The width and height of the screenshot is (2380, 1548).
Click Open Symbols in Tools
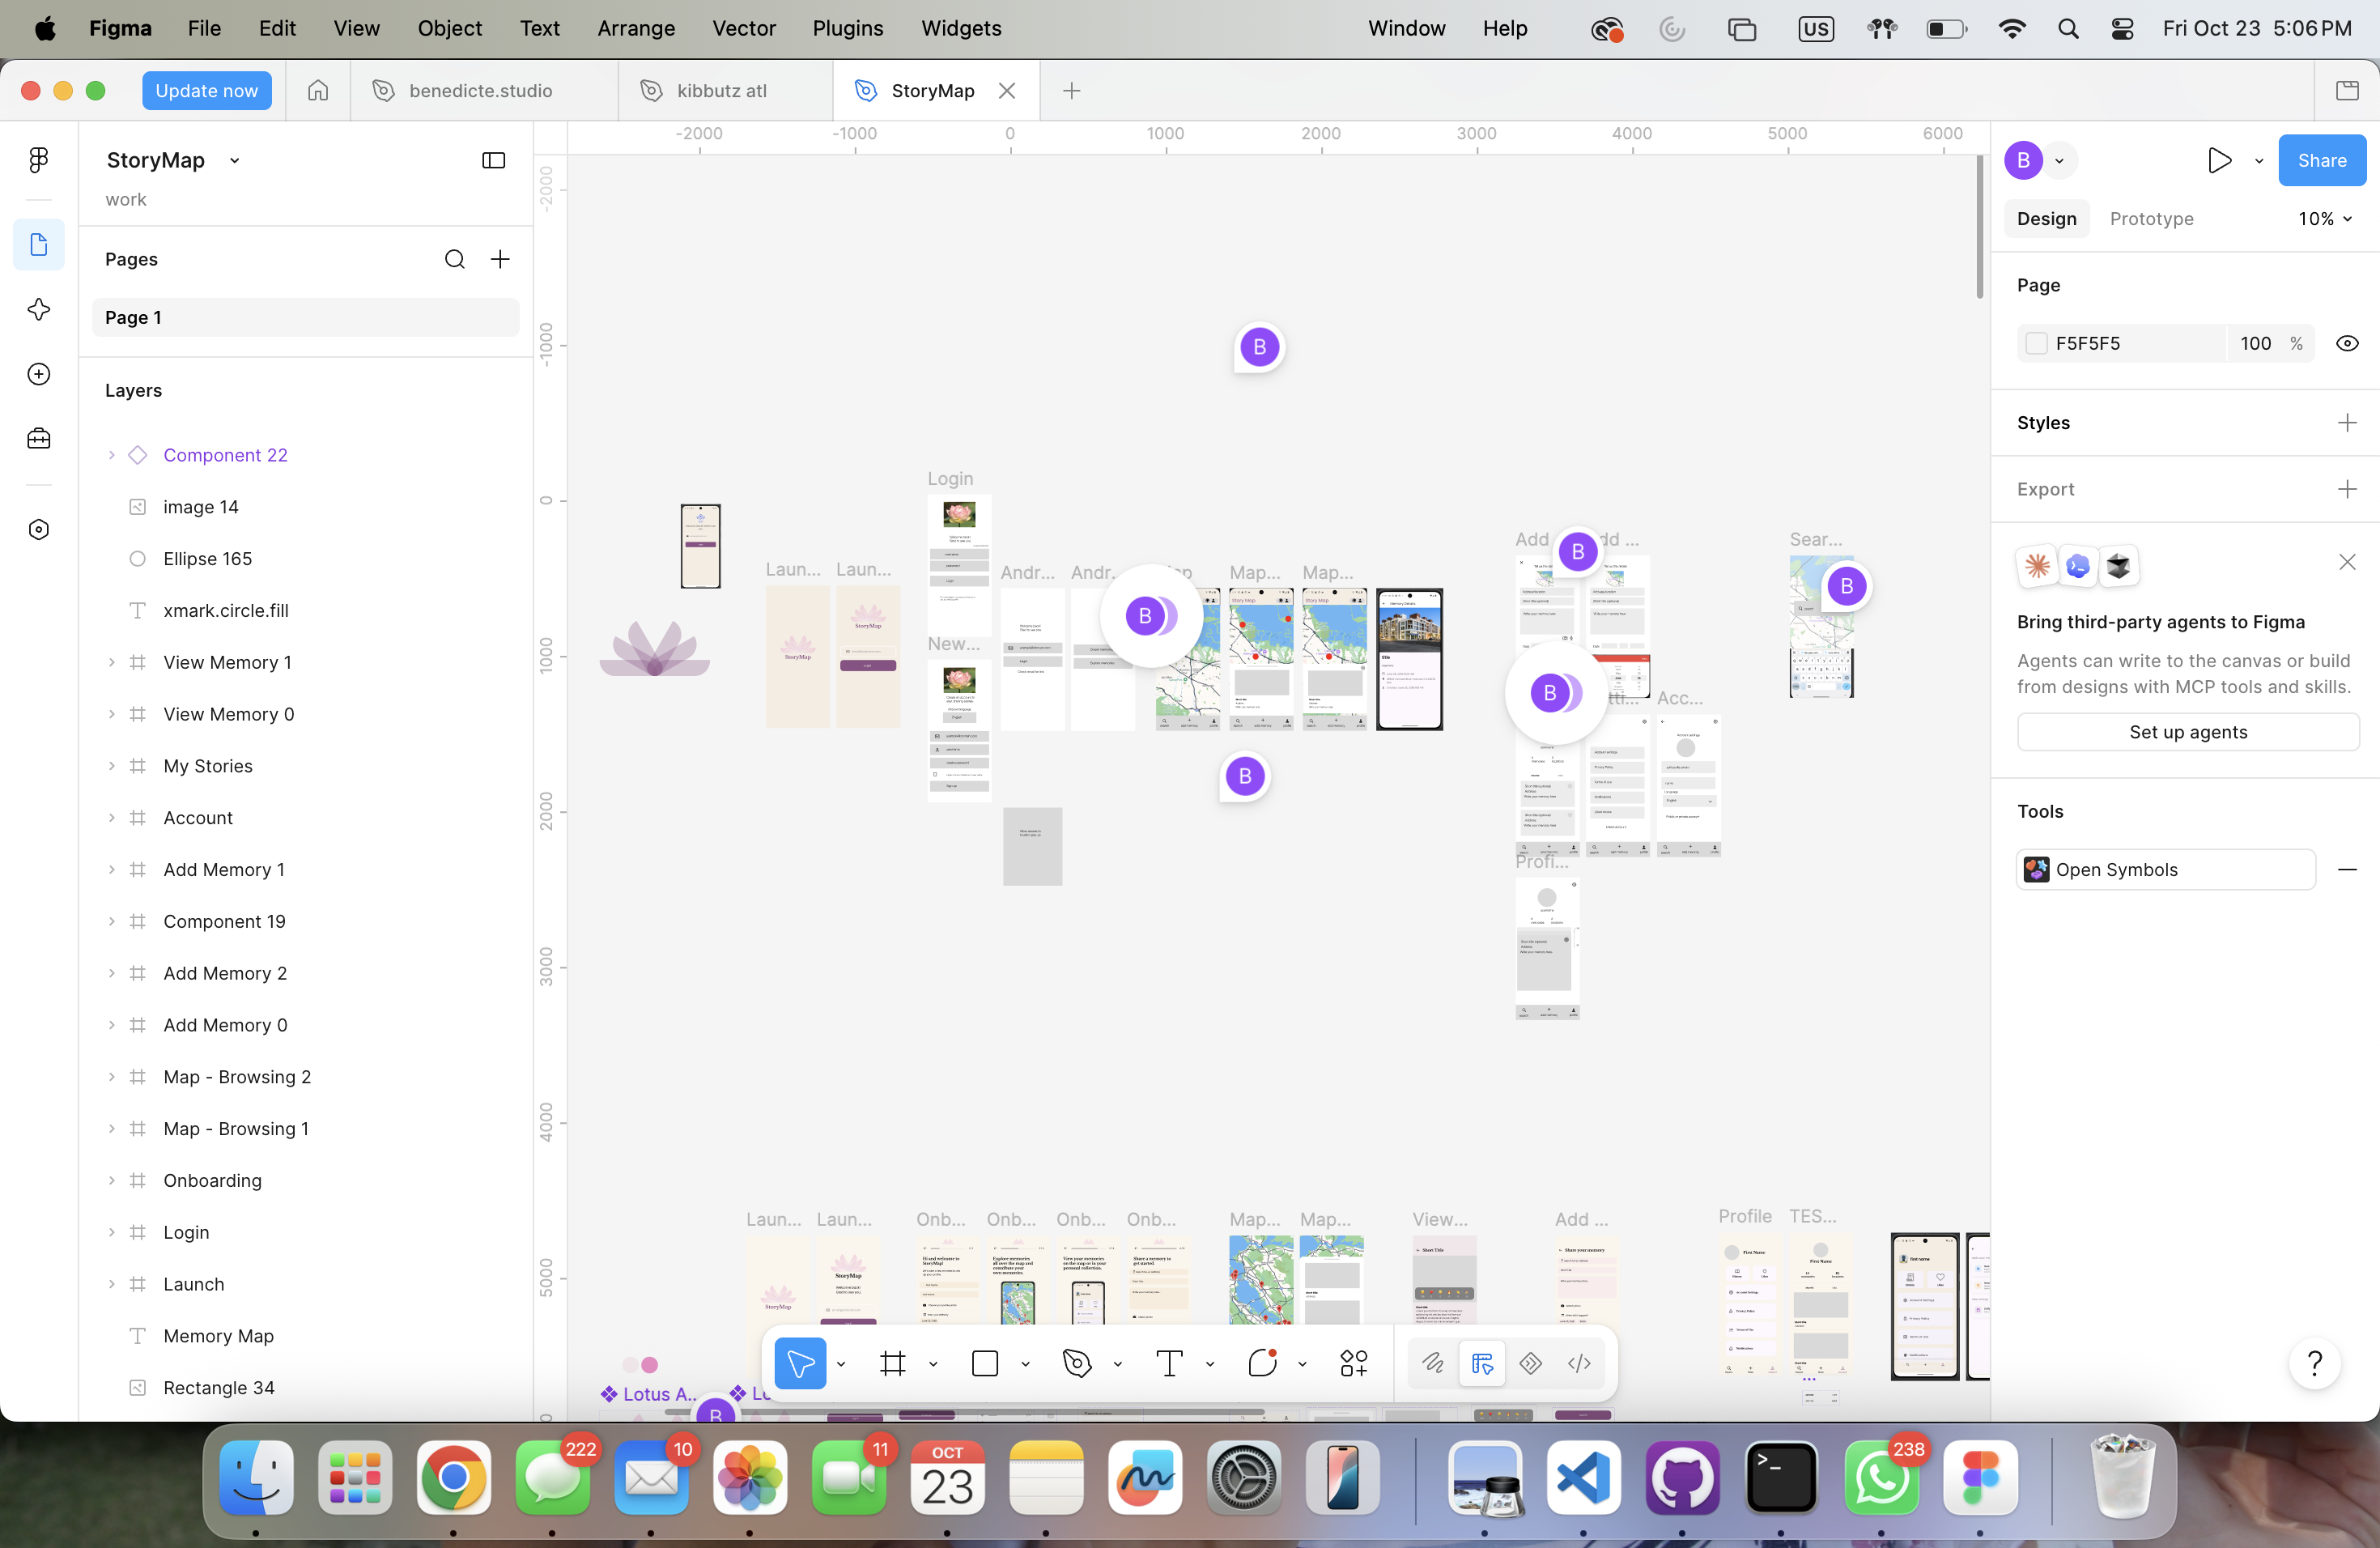(2165, 869)
